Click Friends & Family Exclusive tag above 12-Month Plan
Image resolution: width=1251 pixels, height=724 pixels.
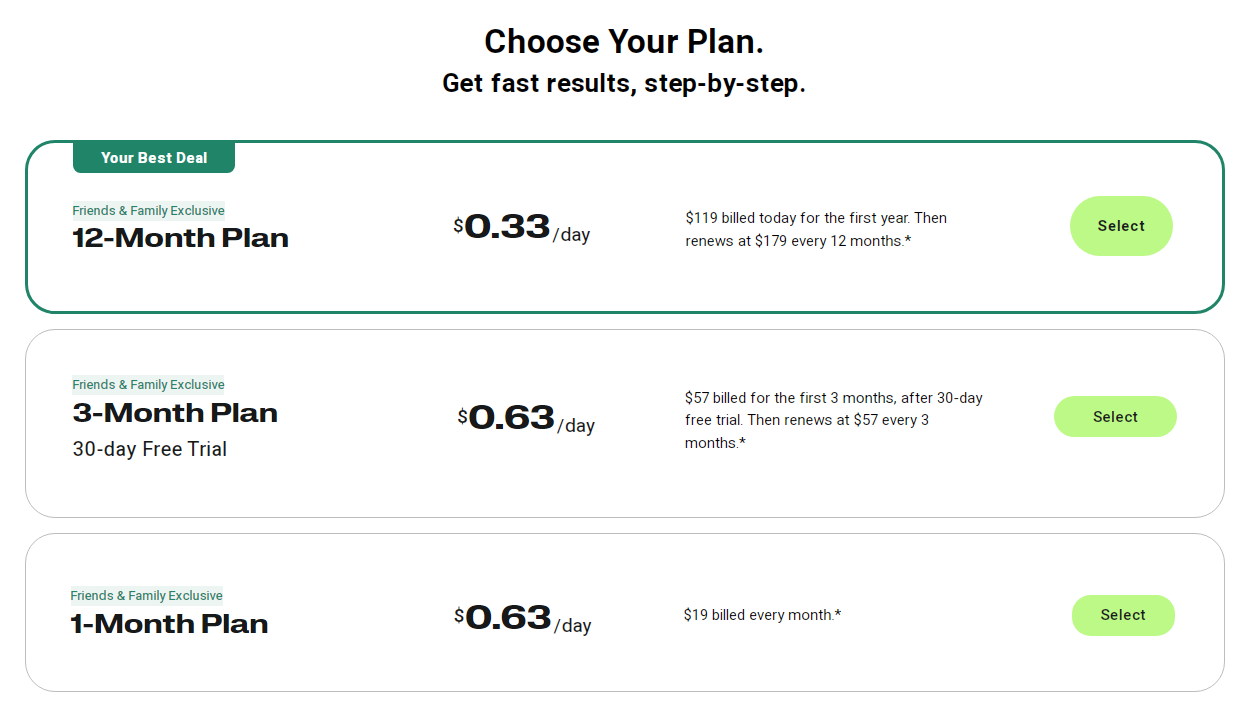148,211
